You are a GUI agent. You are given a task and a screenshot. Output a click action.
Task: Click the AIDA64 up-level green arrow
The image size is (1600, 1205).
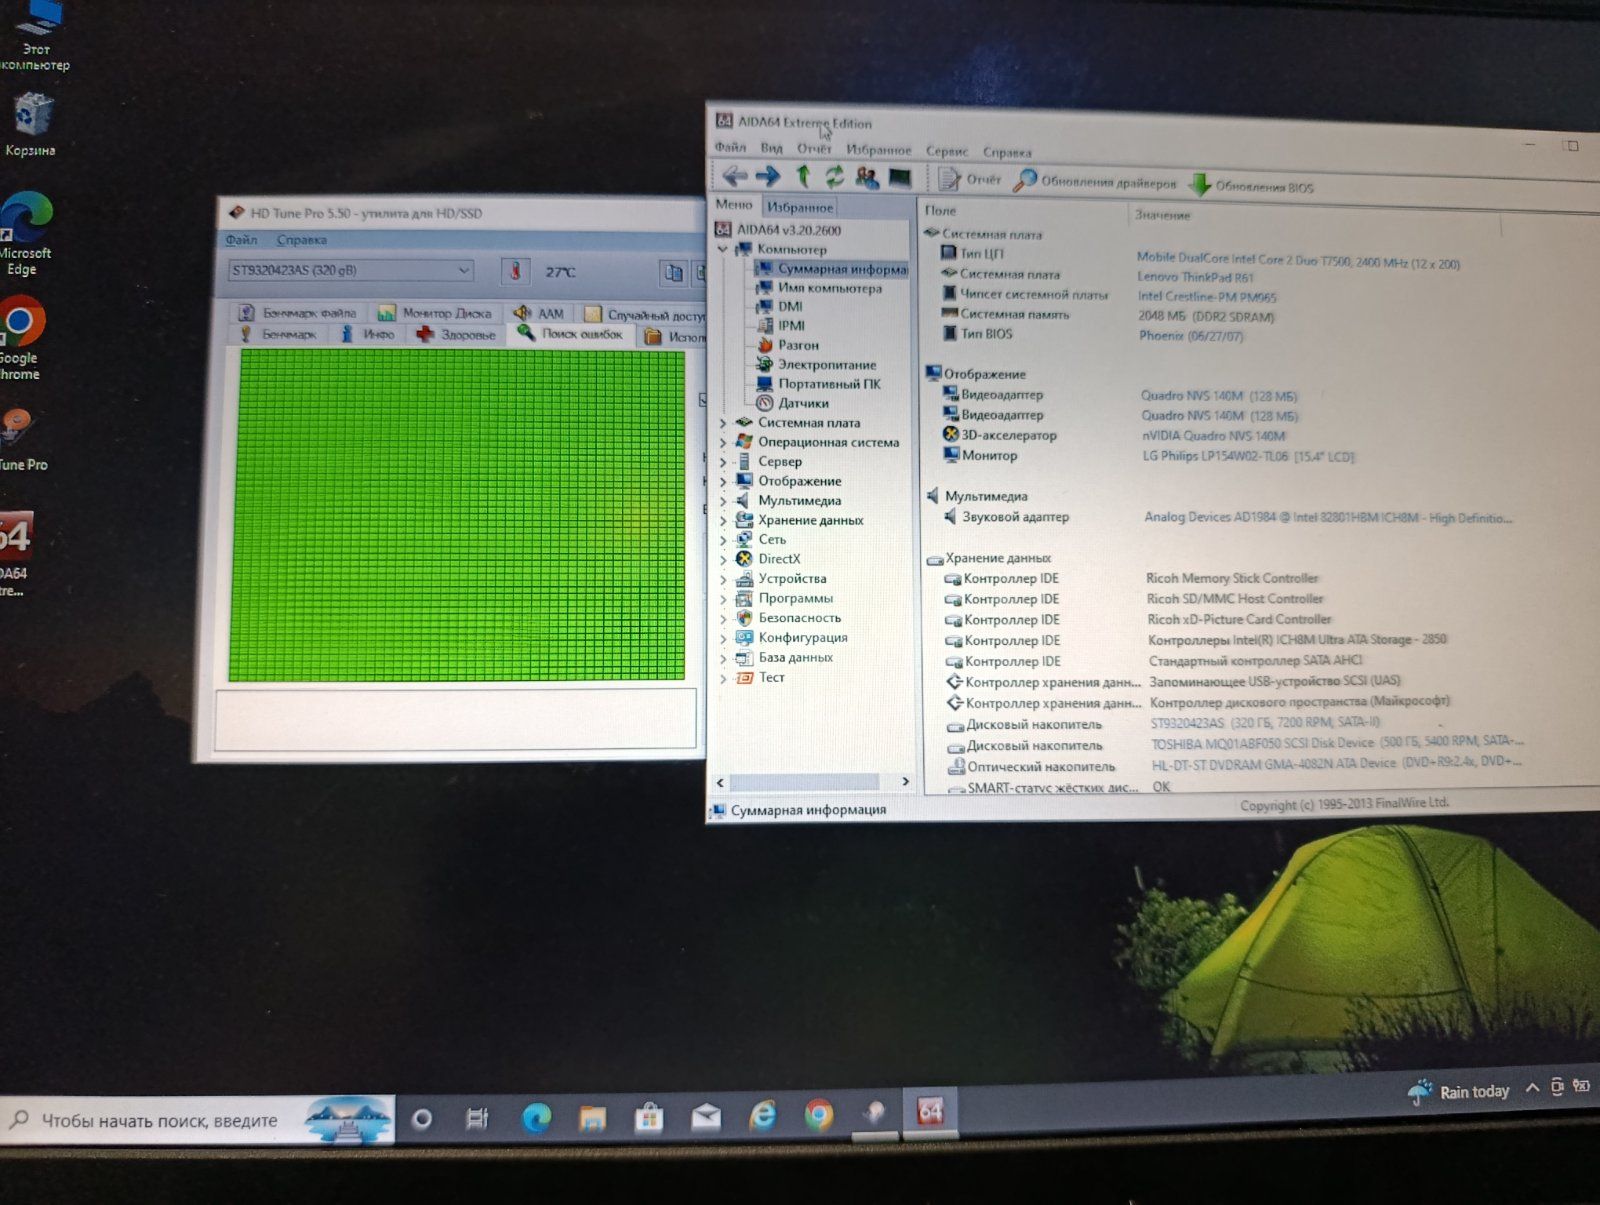pos(802,177)
